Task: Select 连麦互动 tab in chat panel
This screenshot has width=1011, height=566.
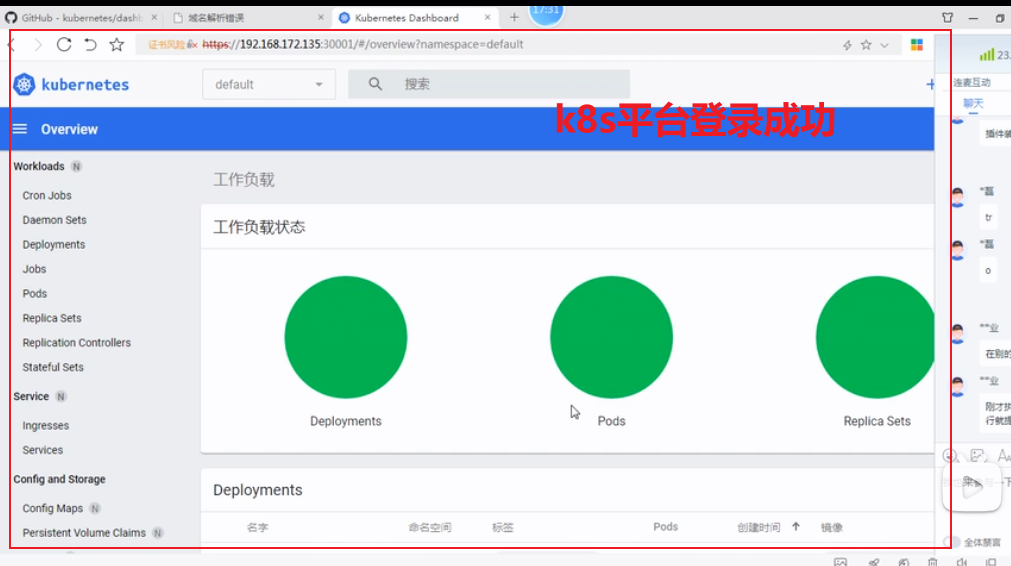Action: (972, 83)
